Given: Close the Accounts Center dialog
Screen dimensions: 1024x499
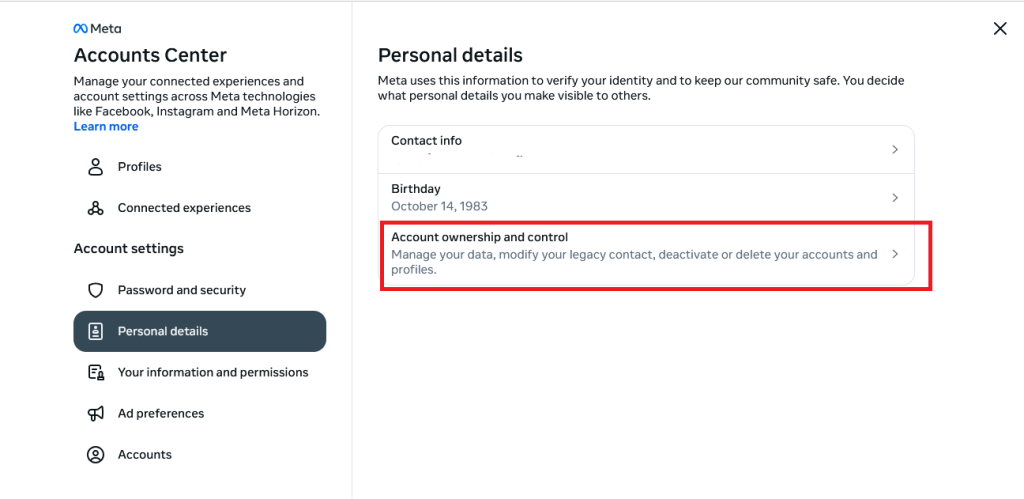Looking at the screenshot, I should pos(999,29).
